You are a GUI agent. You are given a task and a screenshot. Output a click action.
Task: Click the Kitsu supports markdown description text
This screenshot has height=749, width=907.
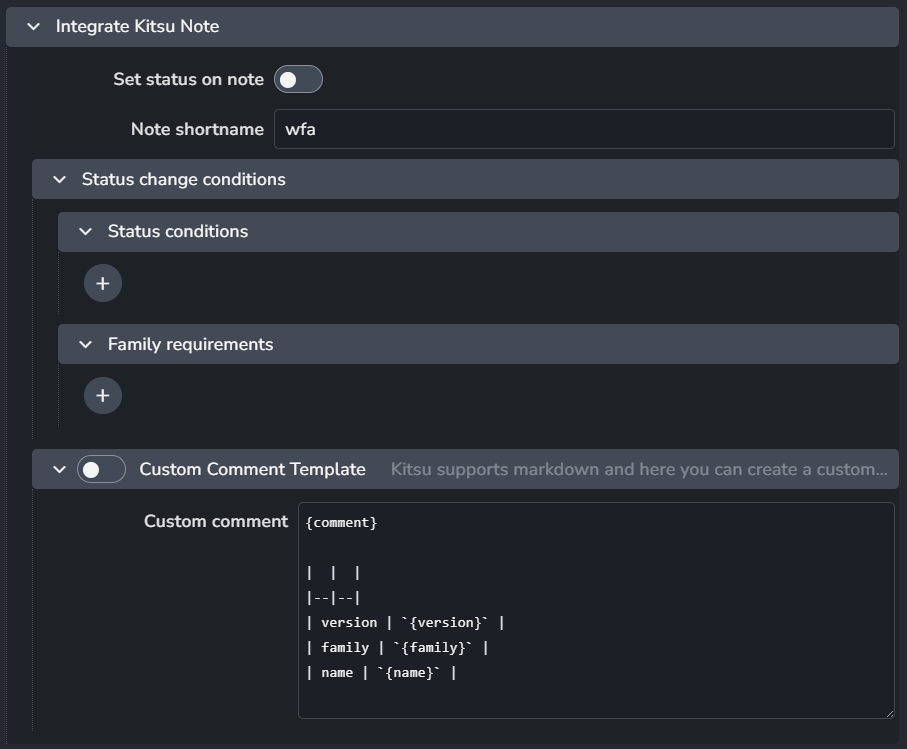[638, 469]
